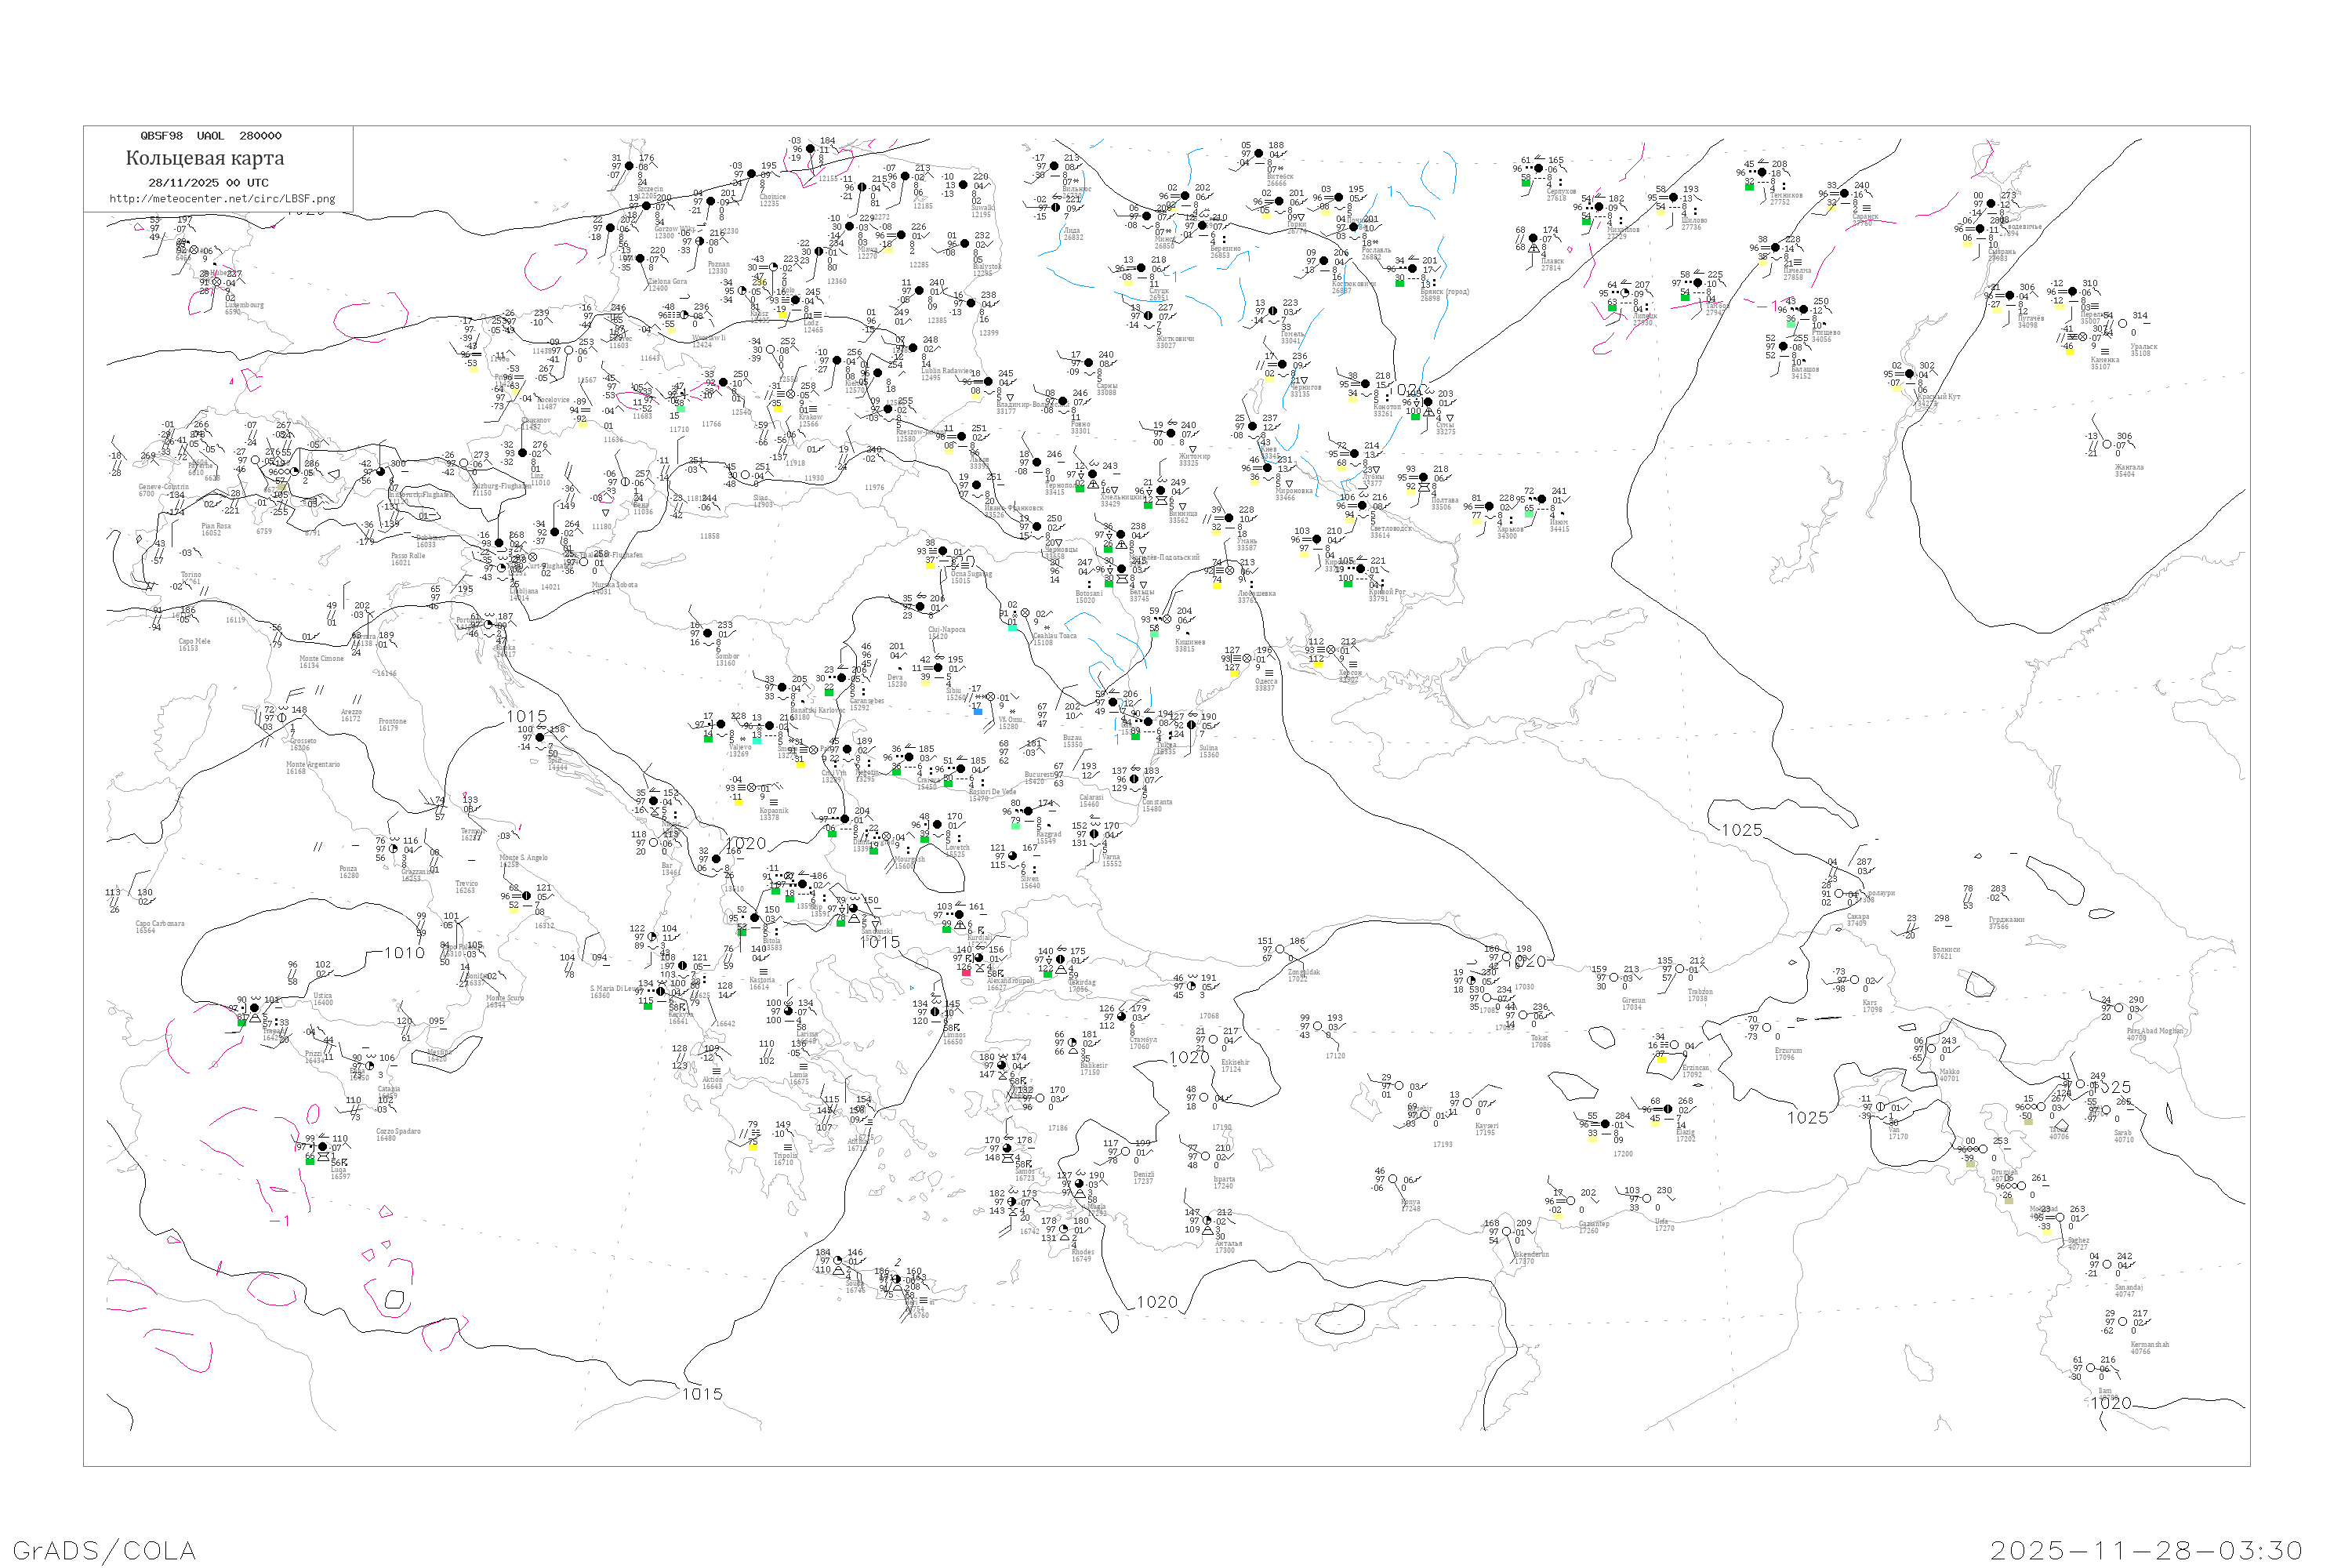Click the open station circle at Kars

[x=1855, y=980]
